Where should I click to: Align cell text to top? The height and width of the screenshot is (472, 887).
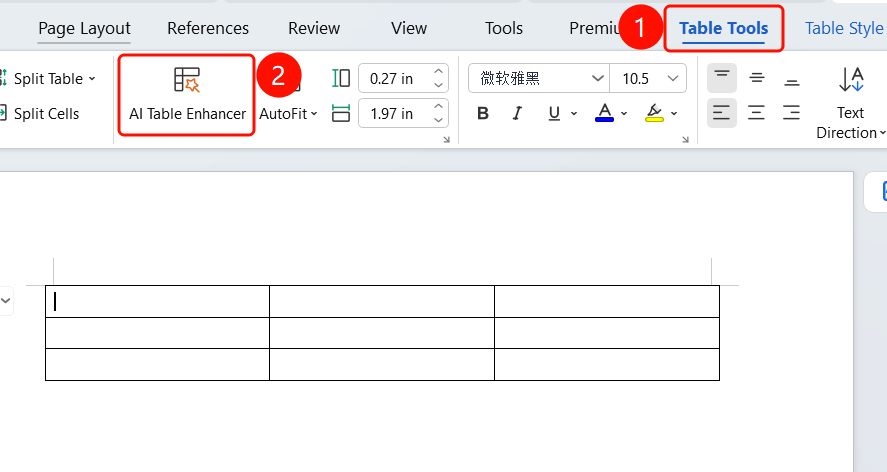click(722, 78)
